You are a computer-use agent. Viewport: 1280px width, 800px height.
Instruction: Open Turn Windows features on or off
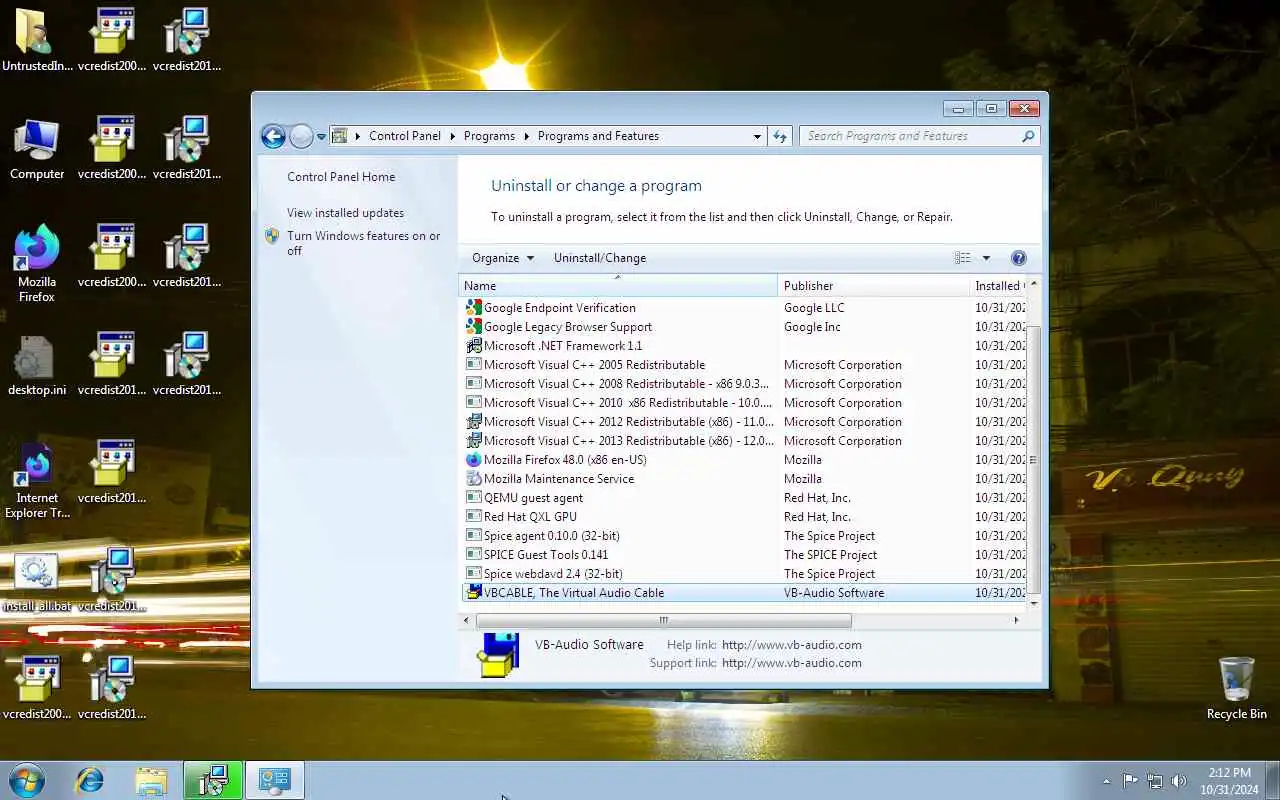point(363,243)
